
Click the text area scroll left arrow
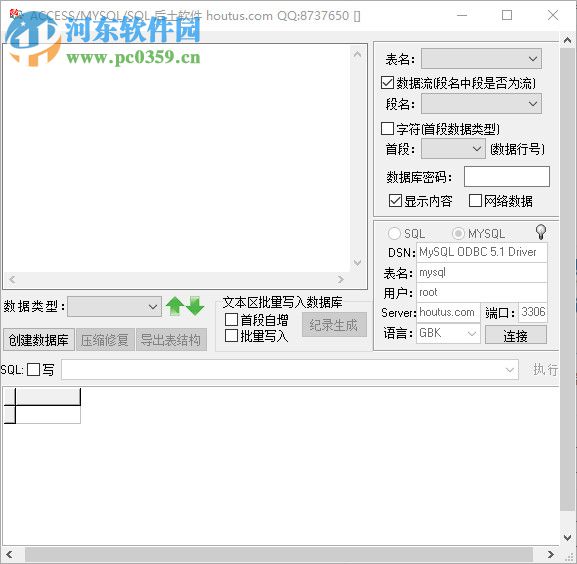pyautogui.click(x=12, y=280)
